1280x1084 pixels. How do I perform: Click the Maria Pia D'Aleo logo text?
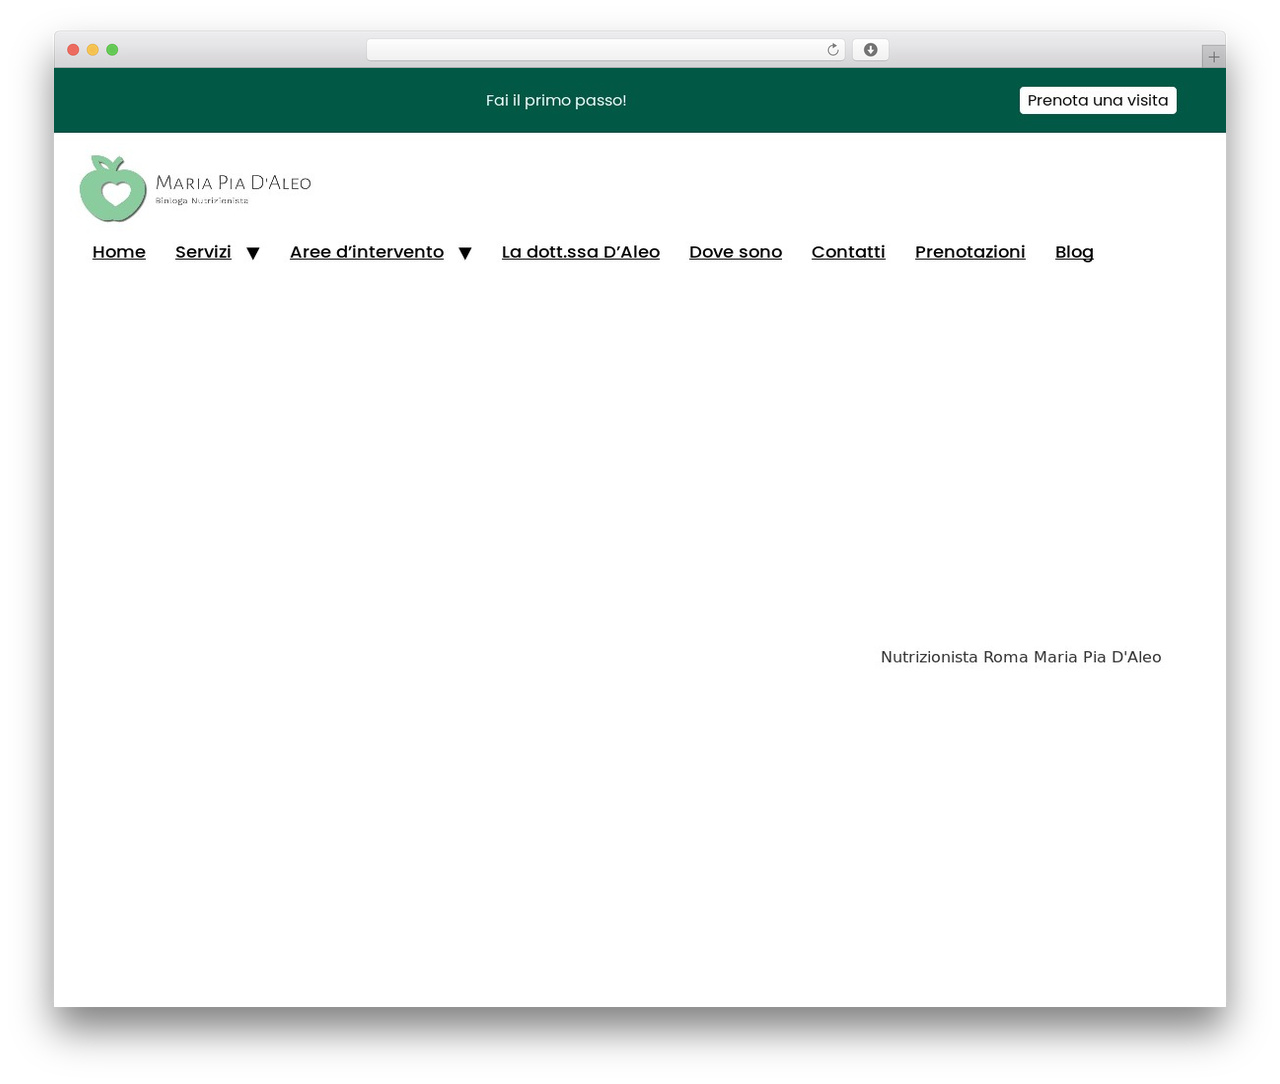pos(233,183)
